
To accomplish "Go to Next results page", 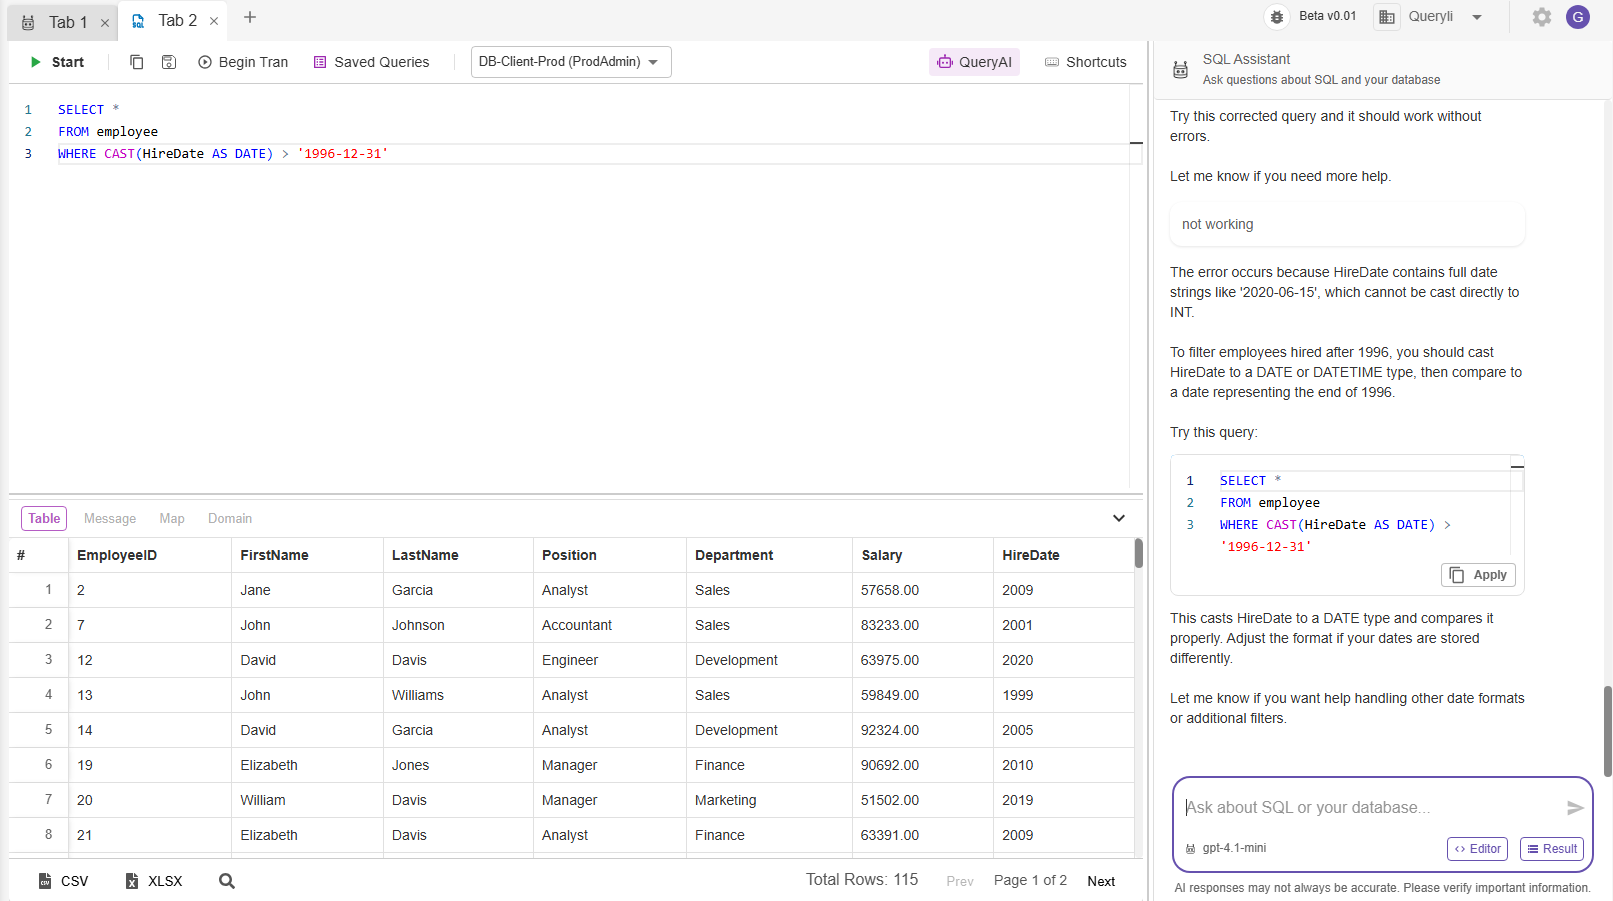I will 1101,881.
